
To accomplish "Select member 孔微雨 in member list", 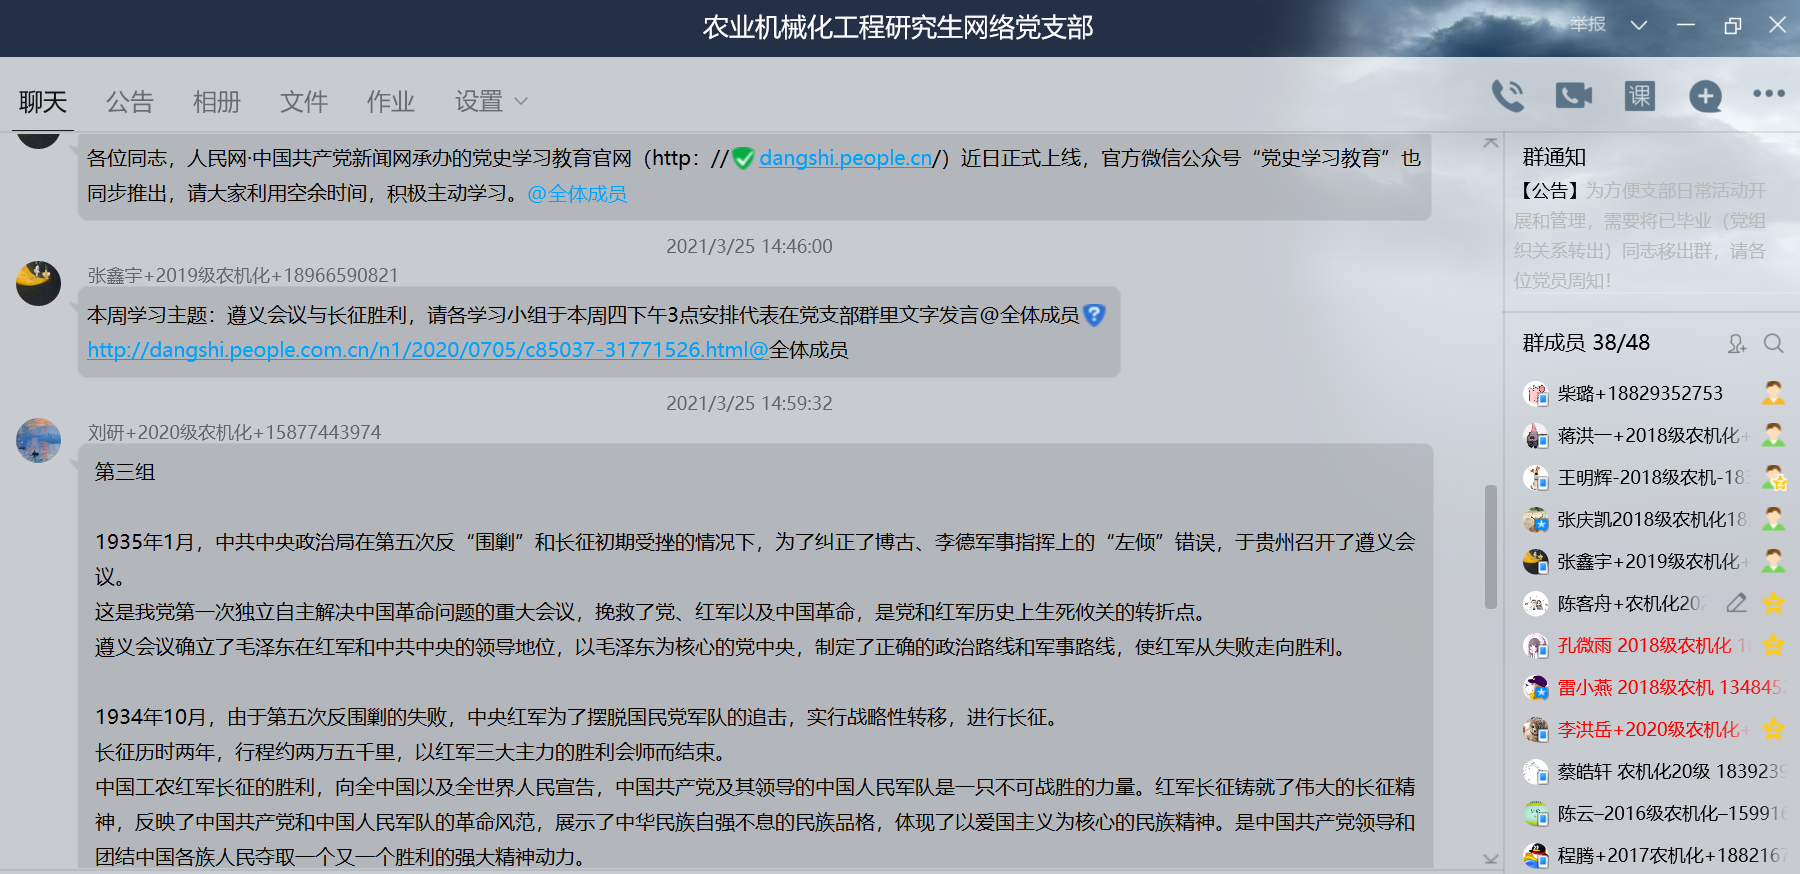I will [x=1644, y=646].
